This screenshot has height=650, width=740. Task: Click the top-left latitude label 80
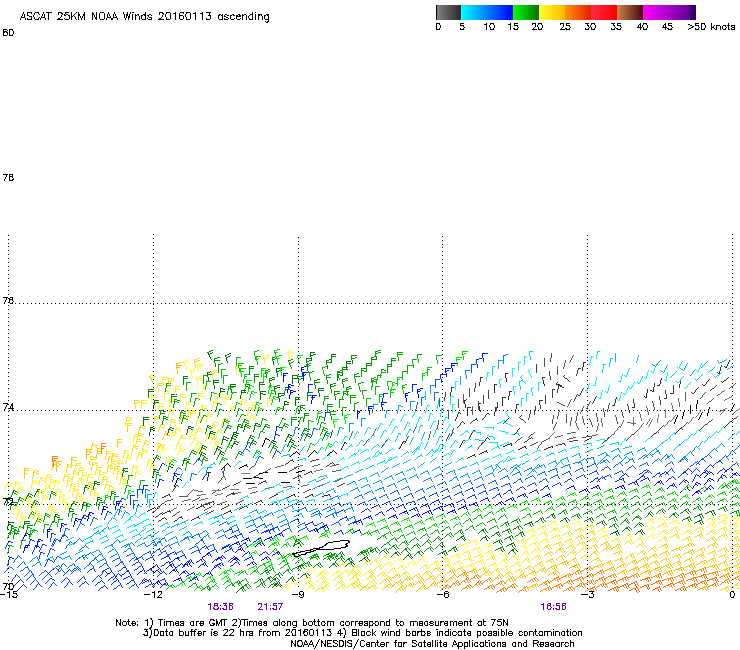[8, 33]
